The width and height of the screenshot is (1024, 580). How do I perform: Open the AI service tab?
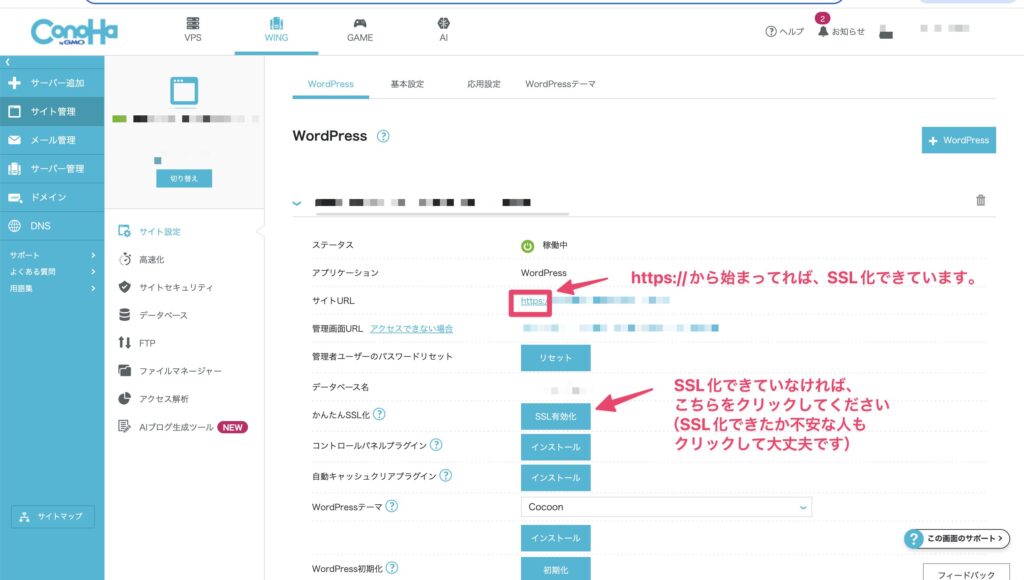[x=443, y=29]
